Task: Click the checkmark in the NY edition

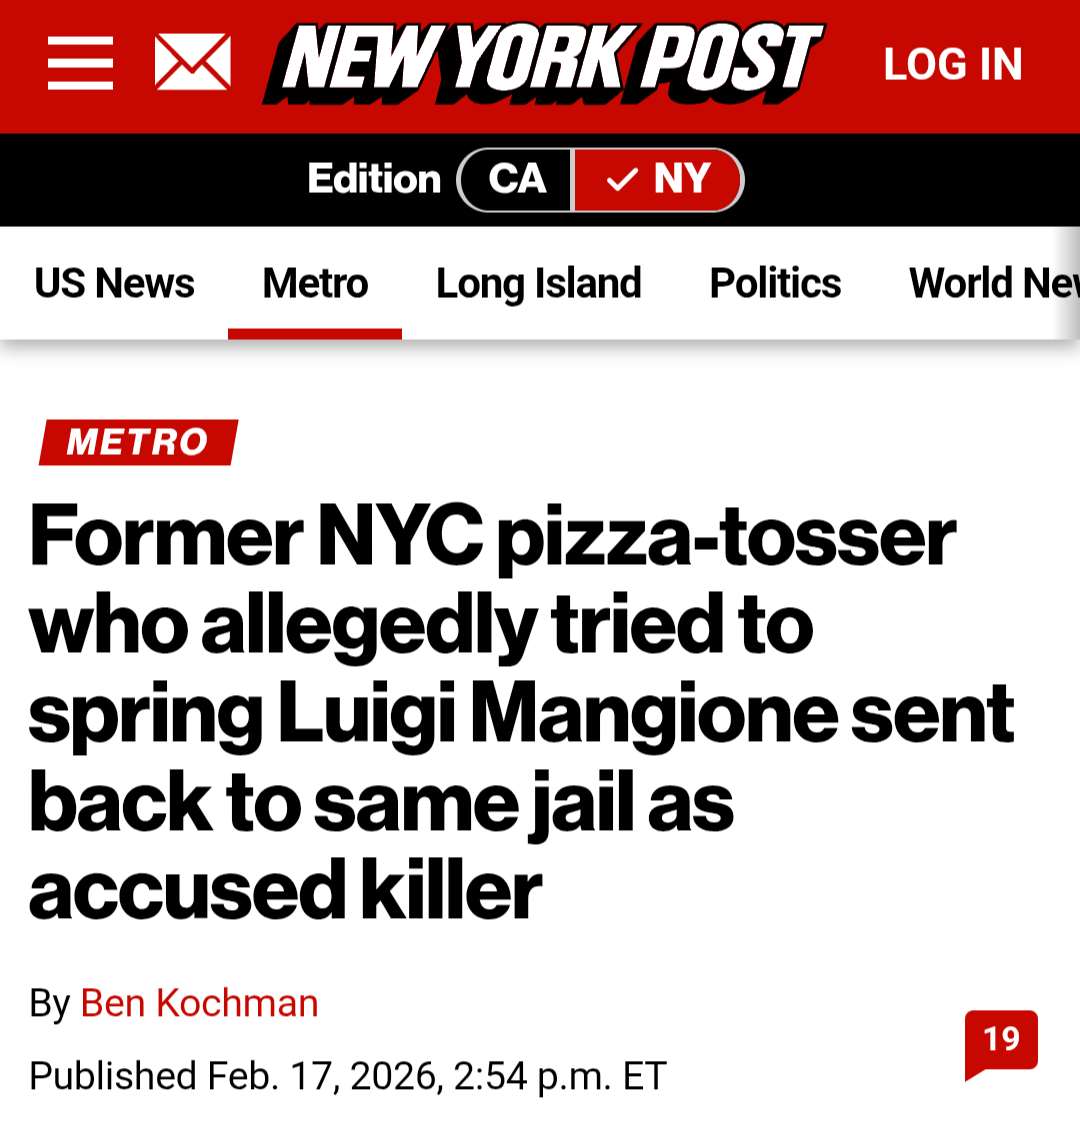Action: point(621,180)
